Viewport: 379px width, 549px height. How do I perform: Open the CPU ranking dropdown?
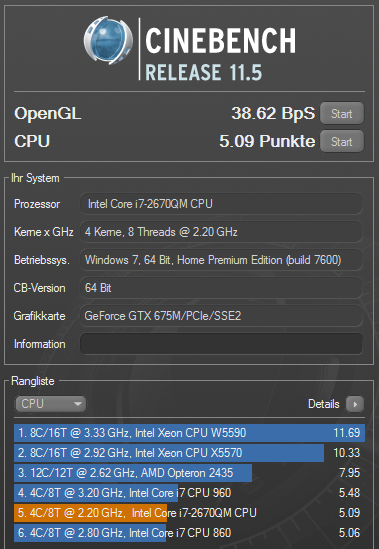(50, 404)
